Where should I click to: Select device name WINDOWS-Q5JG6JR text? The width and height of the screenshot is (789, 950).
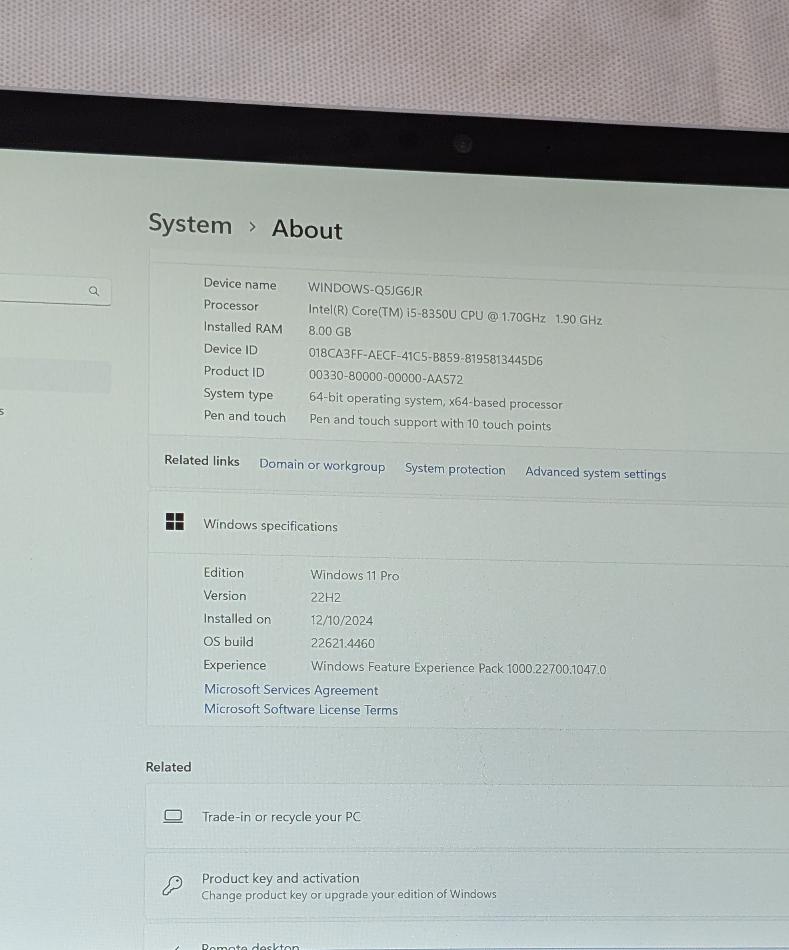point(365,289)
